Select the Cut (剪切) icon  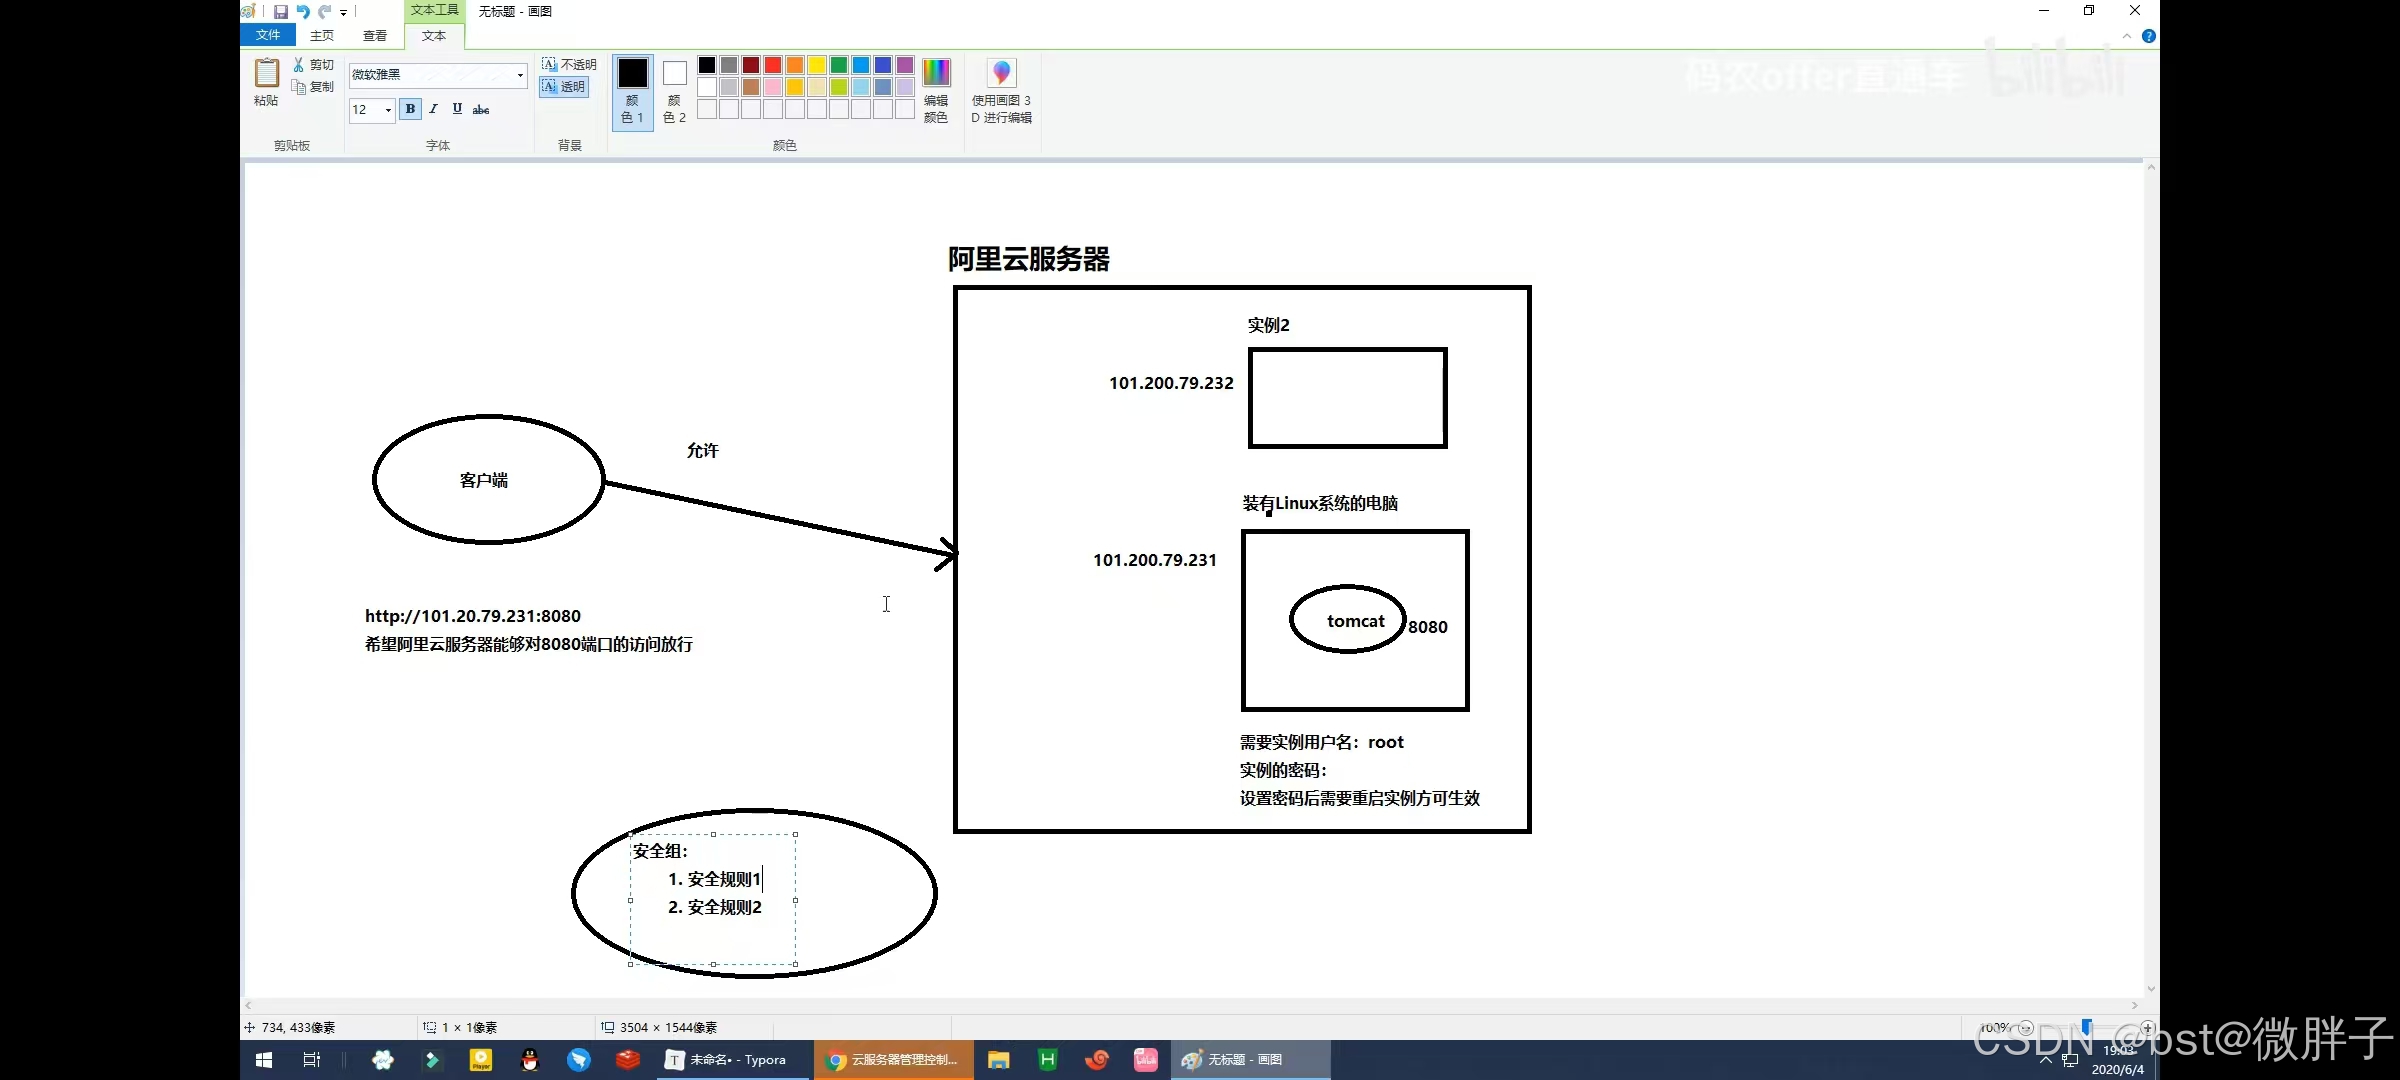pyautogui.click(x=298, y=63)
